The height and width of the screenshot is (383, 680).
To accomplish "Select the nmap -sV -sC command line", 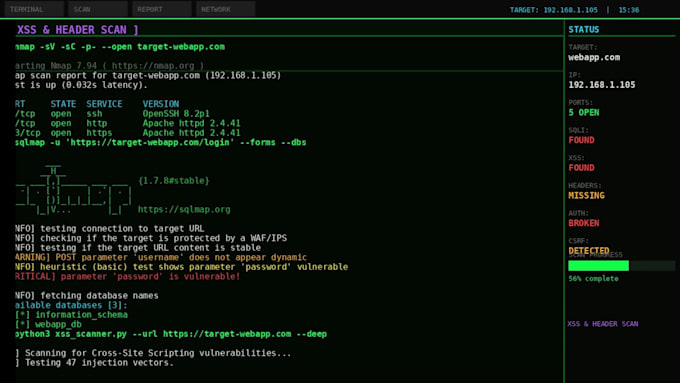I will coord(120,47).
